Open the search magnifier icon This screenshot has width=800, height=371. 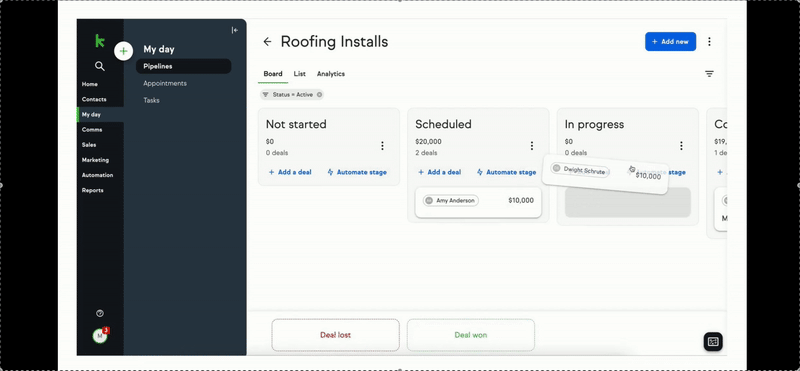(100, 66)
